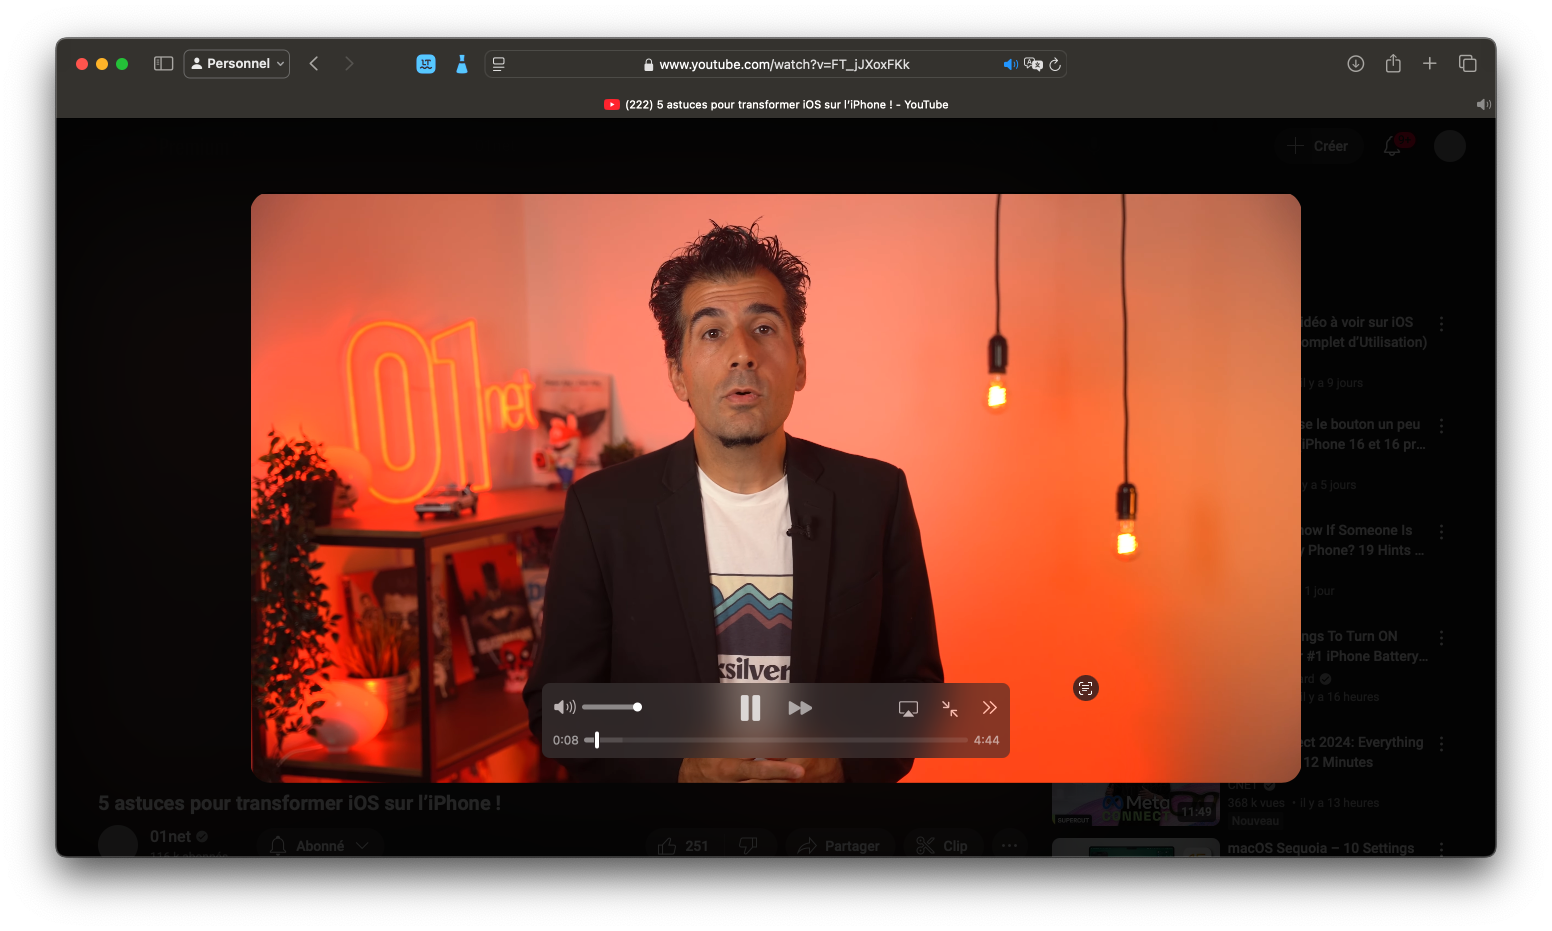The image size is (1552, 931).
Task: Open YouTube notifications bell
Action: (1392, 146)
